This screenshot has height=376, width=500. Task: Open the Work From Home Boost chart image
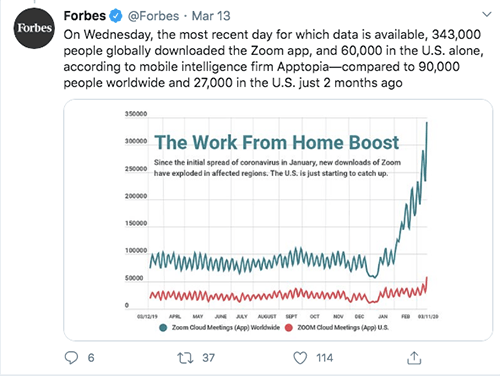tap(278, 220)
